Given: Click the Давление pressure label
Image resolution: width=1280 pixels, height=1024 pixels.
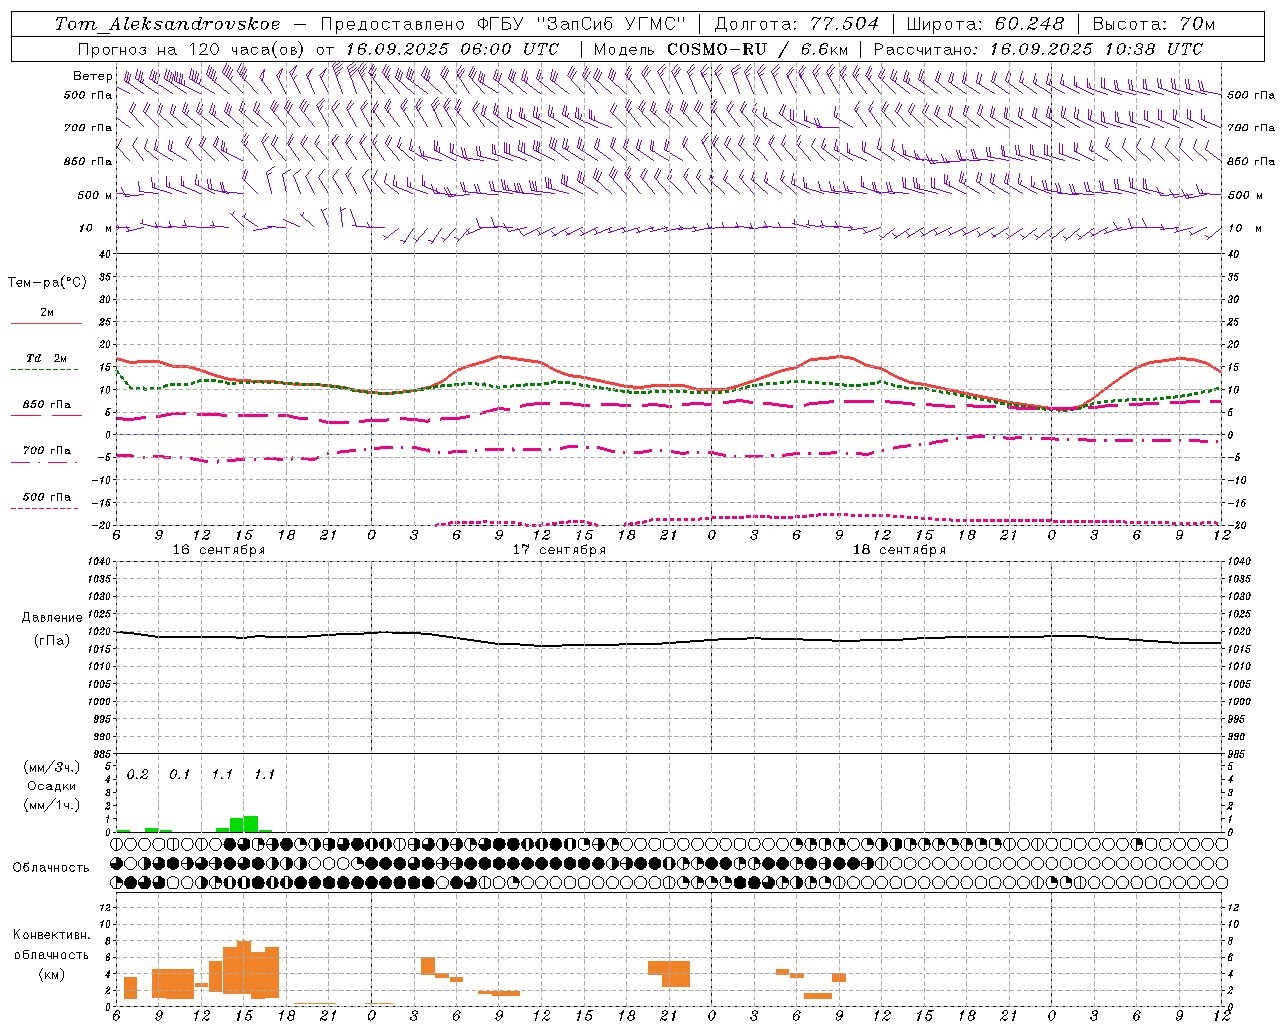Looking at the screenshot, I should [52, 618].
